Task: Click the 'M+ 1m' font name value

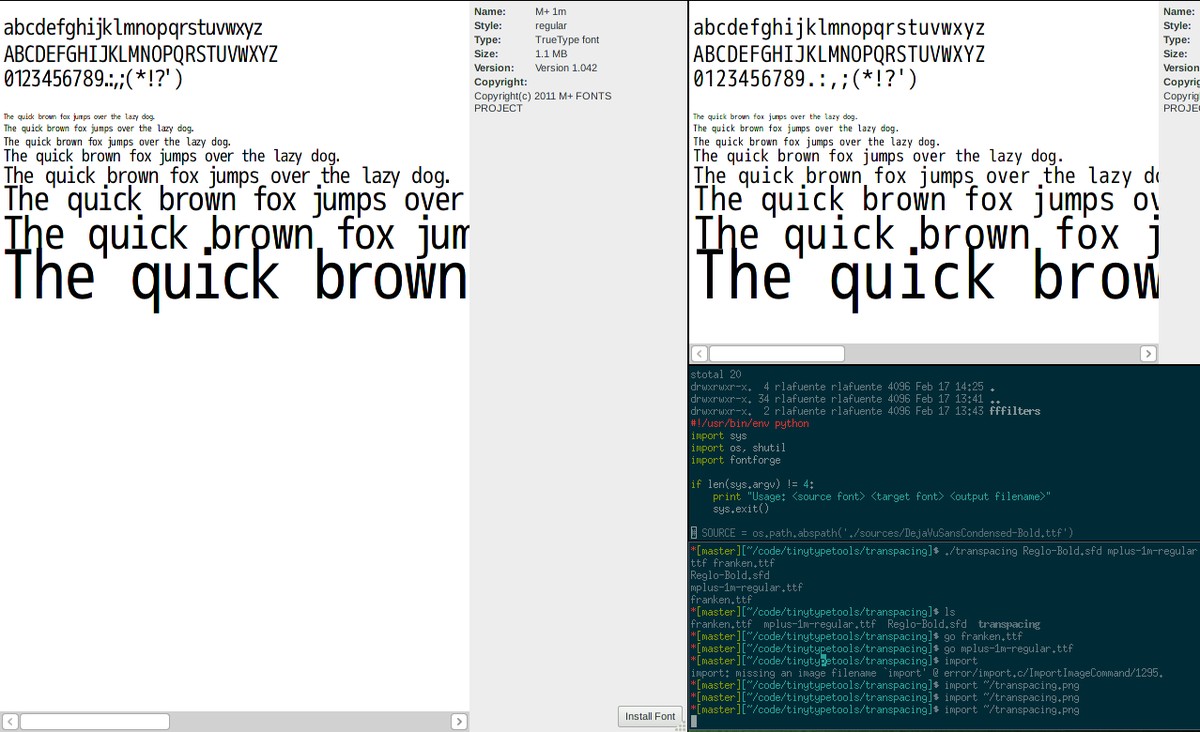Action: click(551, 12)
